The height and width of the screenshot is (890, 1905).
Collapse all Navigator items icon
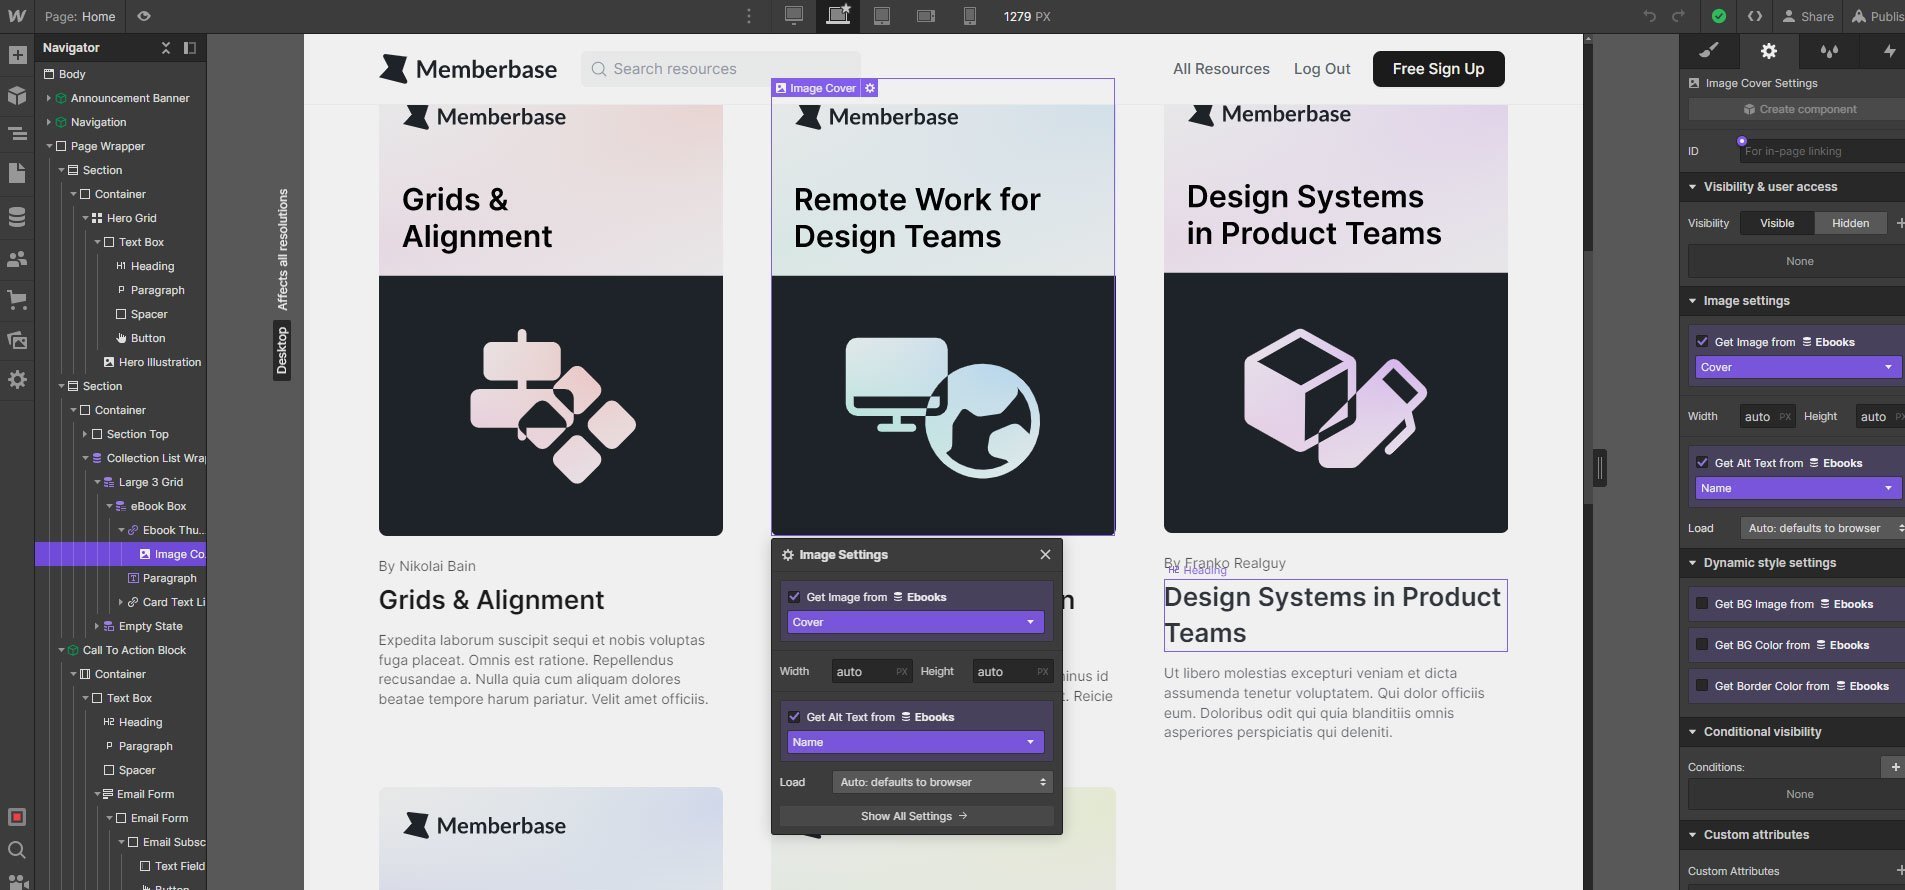tap(166, 47)
